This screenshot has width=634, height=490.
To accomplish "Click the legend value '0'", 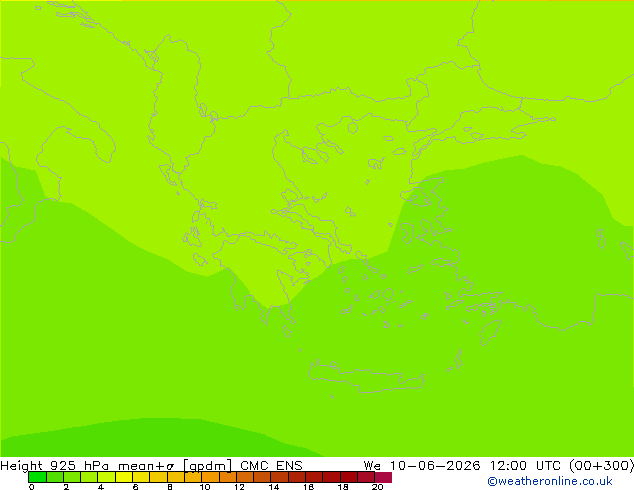I will (32, 487).
